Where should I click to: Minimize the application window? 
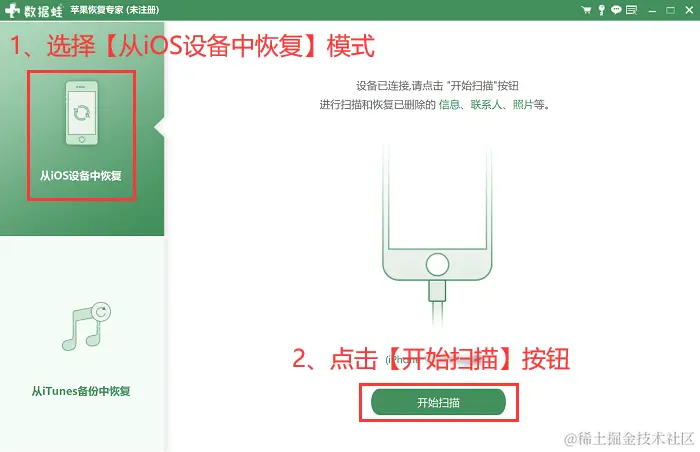point(652,10)
